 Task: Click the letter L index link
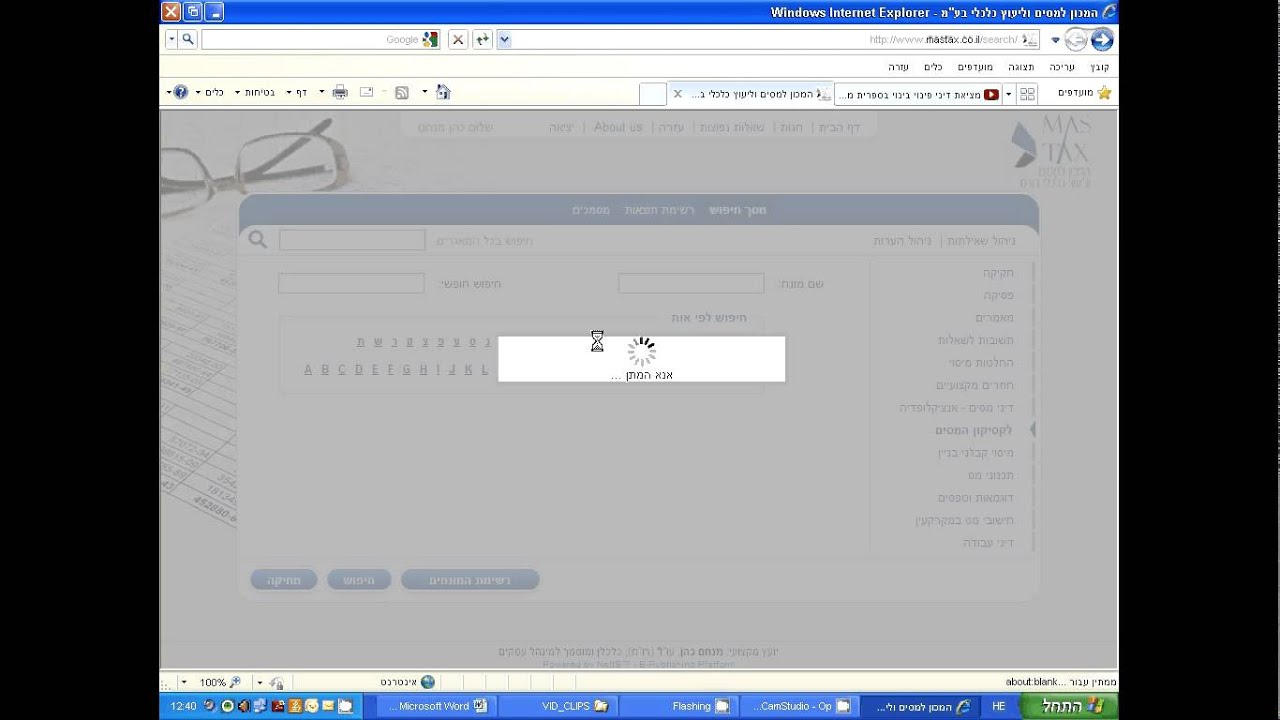(485, 369)
